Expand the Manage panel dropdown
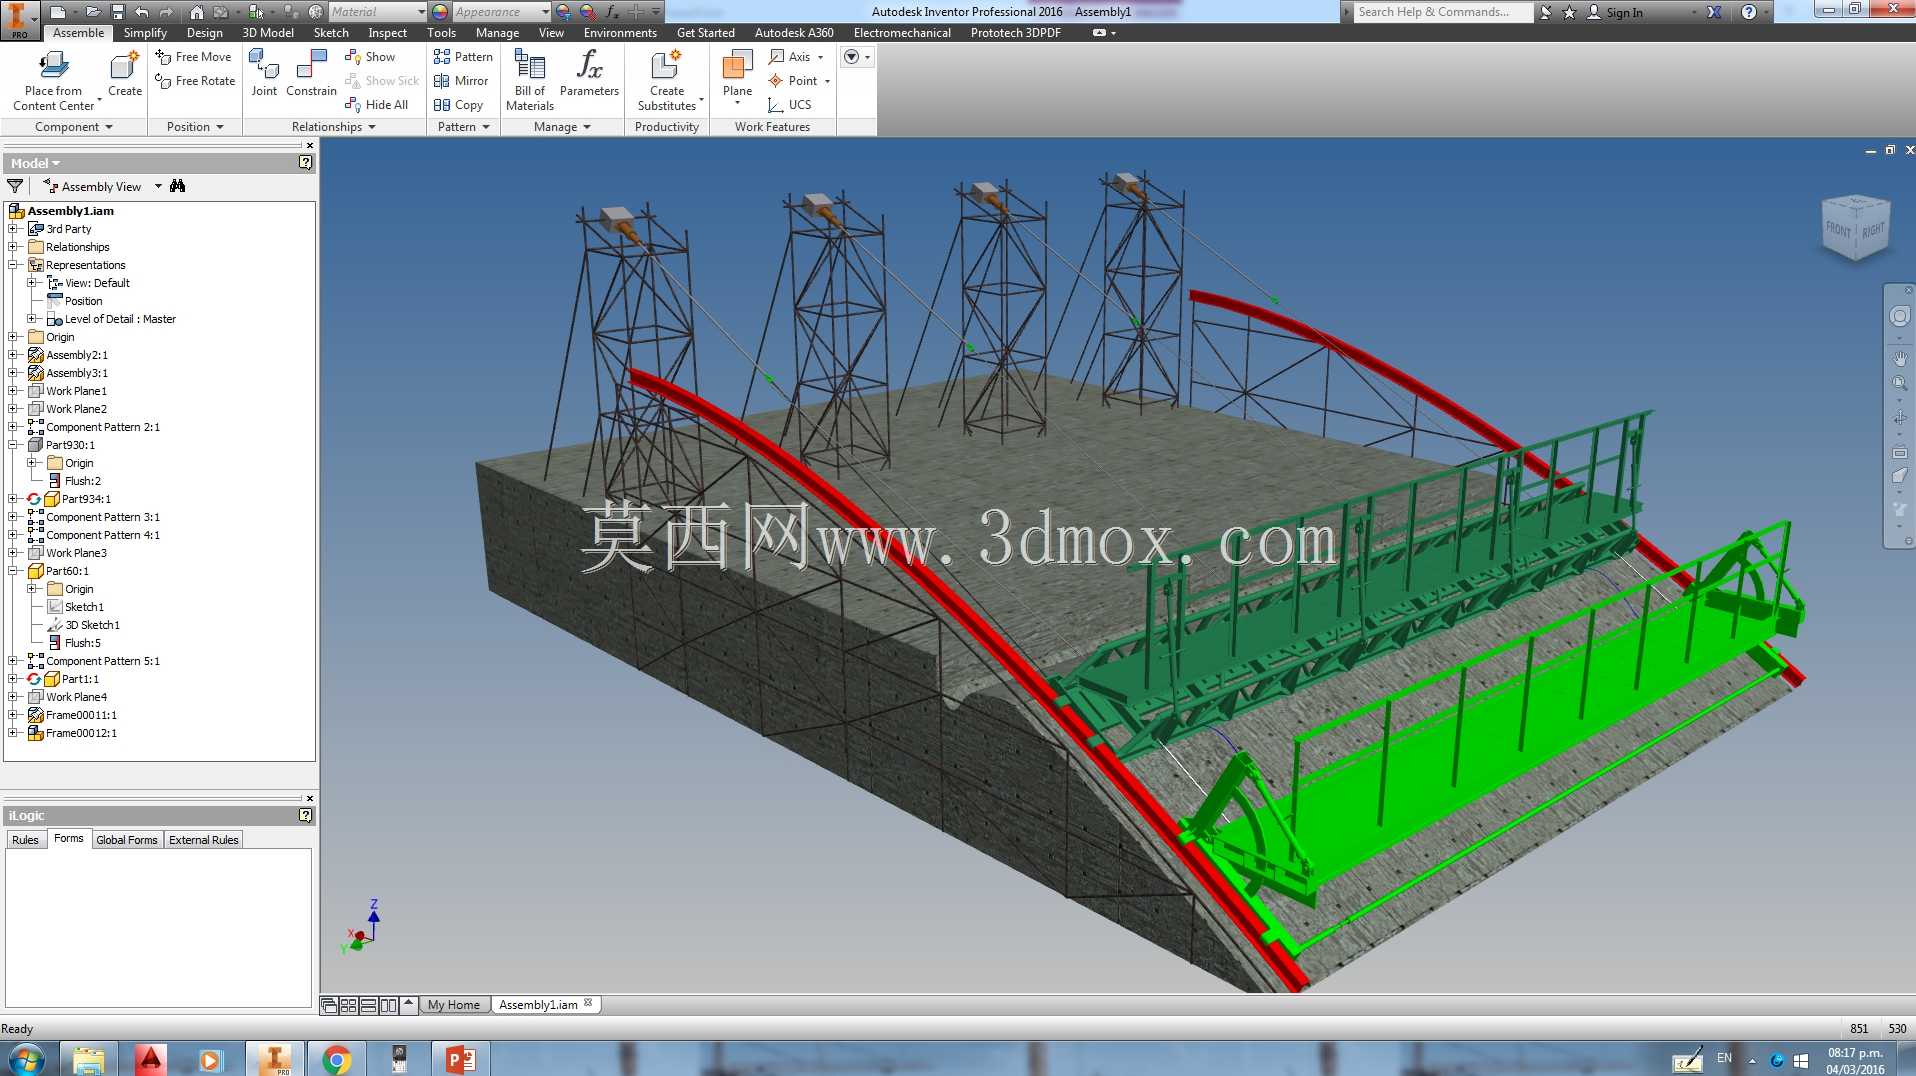The height and width of the screenshot is (1076, 1916). coord(562,127)
